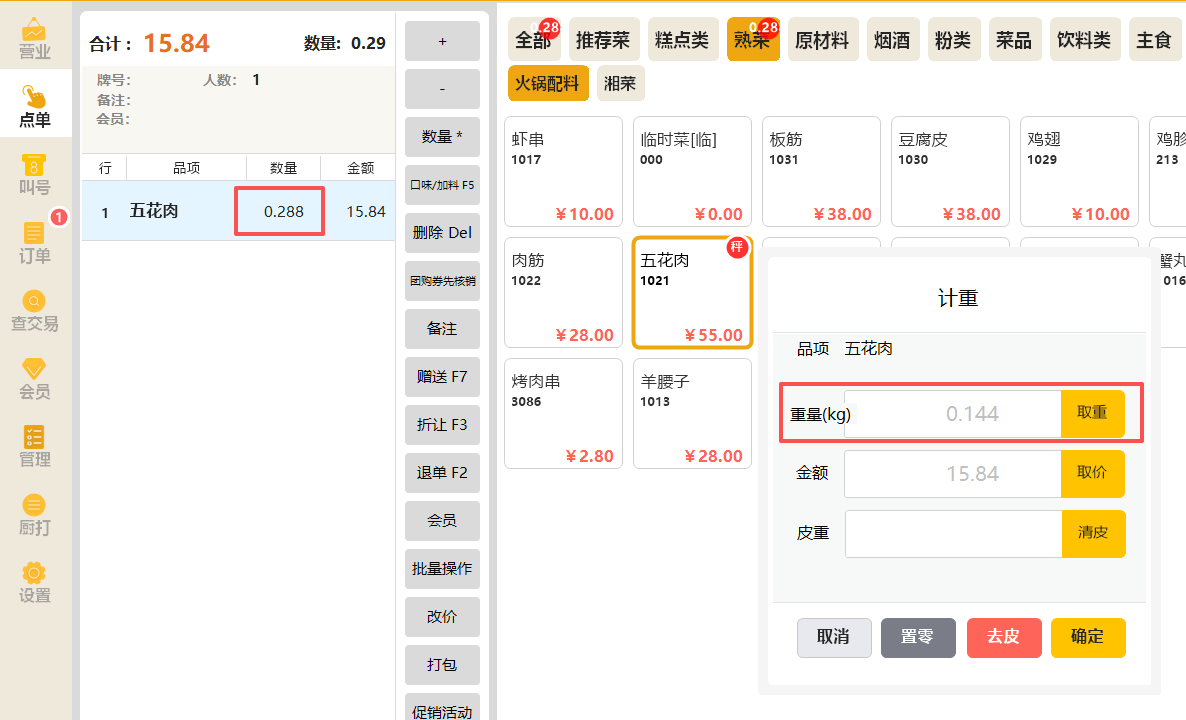Viewport: 1186px width, 720px height.
Task: Go to 会员 member section
Action: click(35, 379)
